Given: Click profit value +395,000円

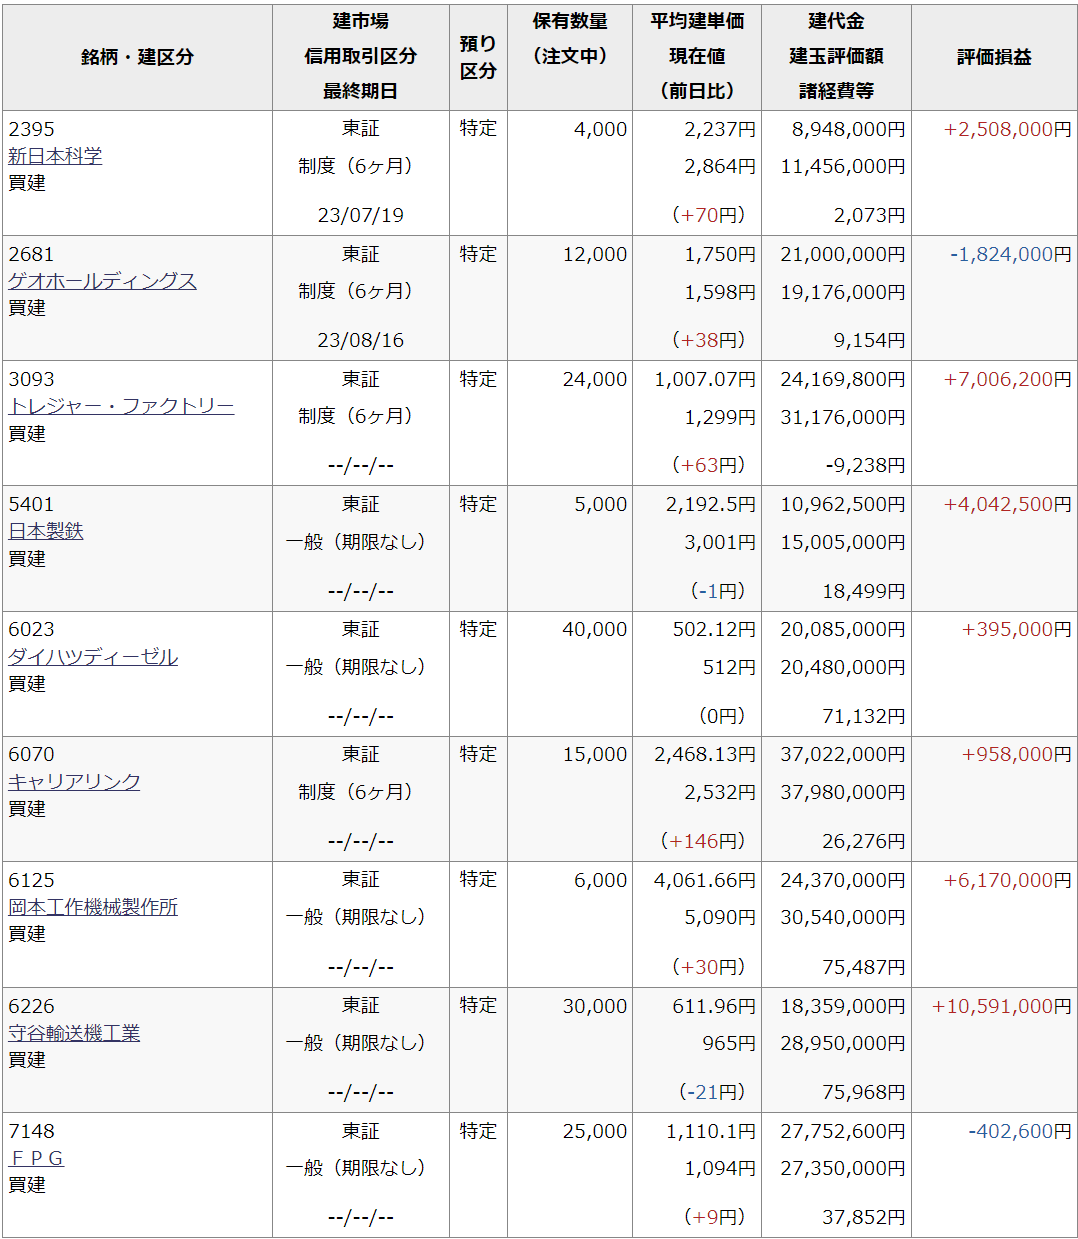Looking at the screenshot, I should (x=1016, y=629).
